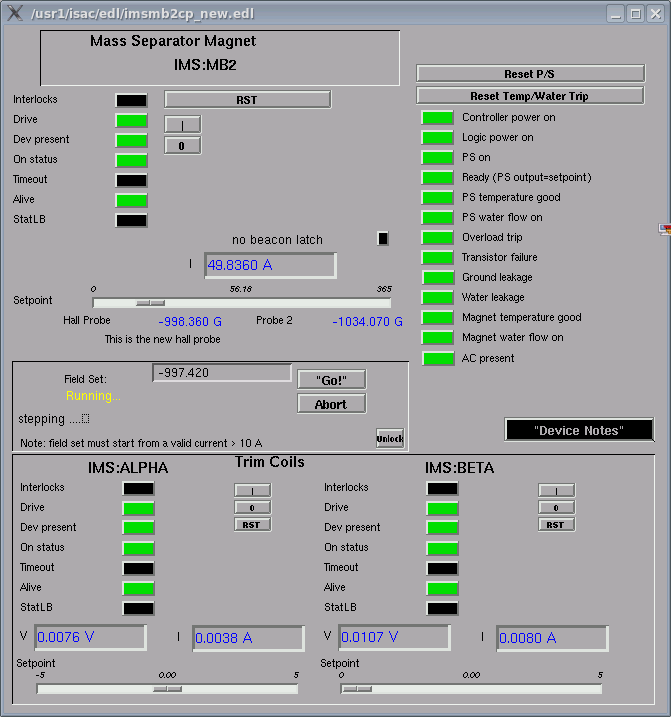
Task: Click the Controller power on status LED
Action: (x=437, y=118)
